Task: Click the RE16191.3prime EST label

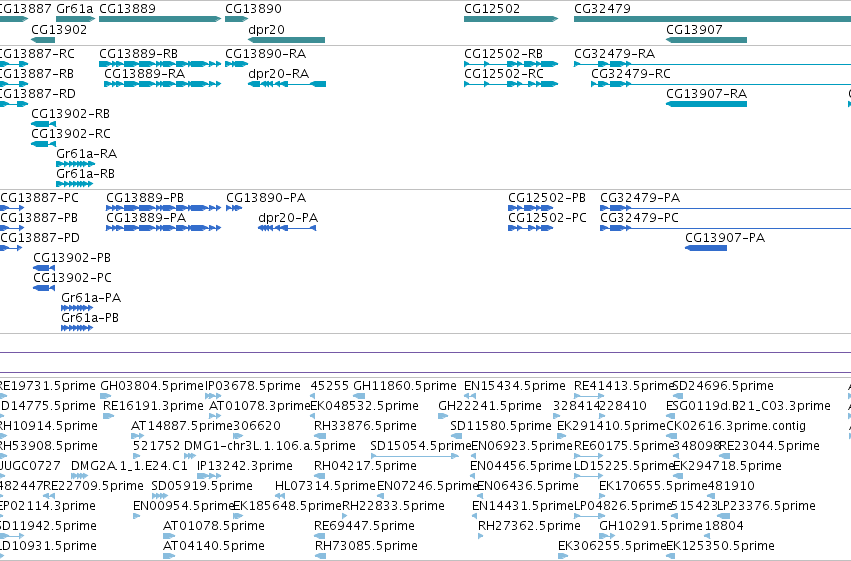Action: click(153, 406)
